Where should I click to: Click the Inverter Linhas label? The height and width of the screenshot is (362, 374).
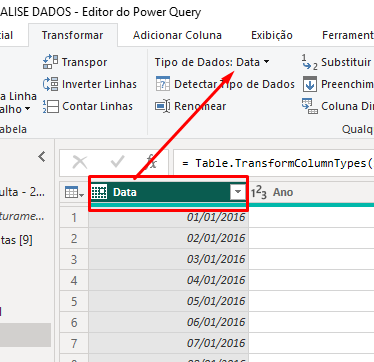click(99, 84)
